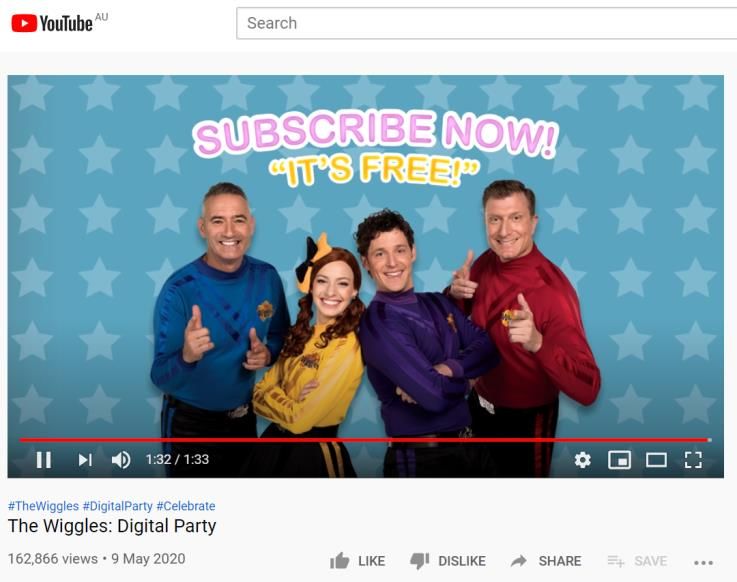Image resolution: width=737 pixels, height=582 pixels.
Task: Open the #Celebrate hashtag link
Action: (186, 506)
